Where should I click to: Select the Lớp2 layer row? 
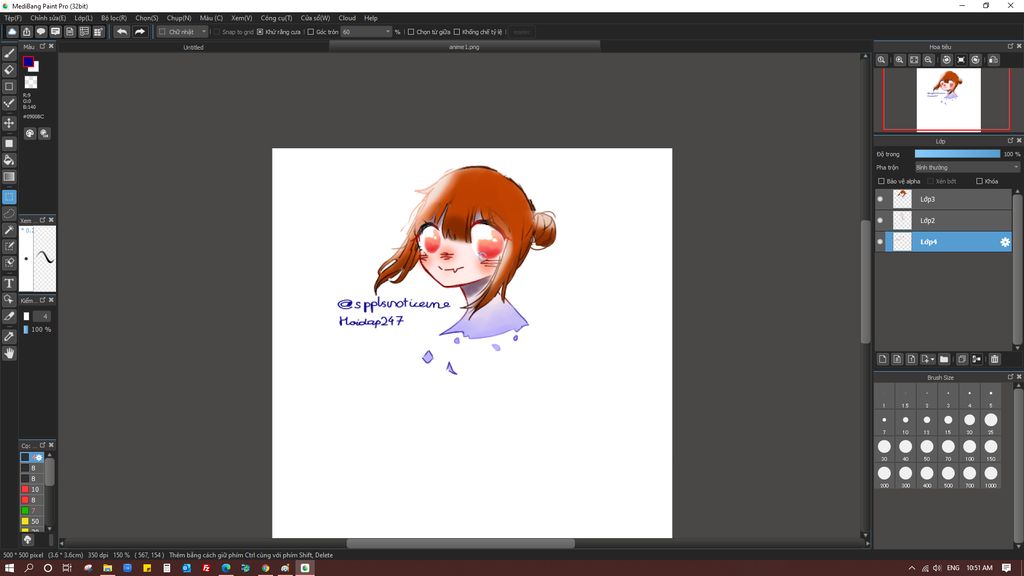click(943, 221)
